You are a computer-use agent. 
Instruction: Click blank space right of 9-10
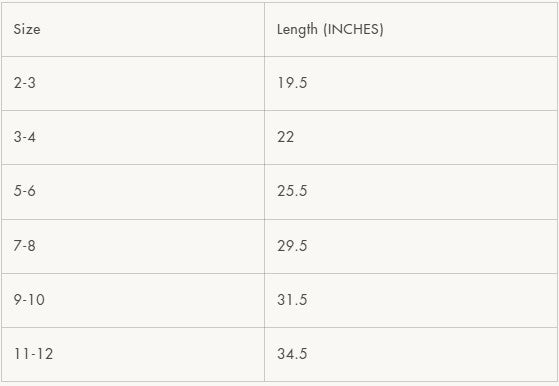153,300
